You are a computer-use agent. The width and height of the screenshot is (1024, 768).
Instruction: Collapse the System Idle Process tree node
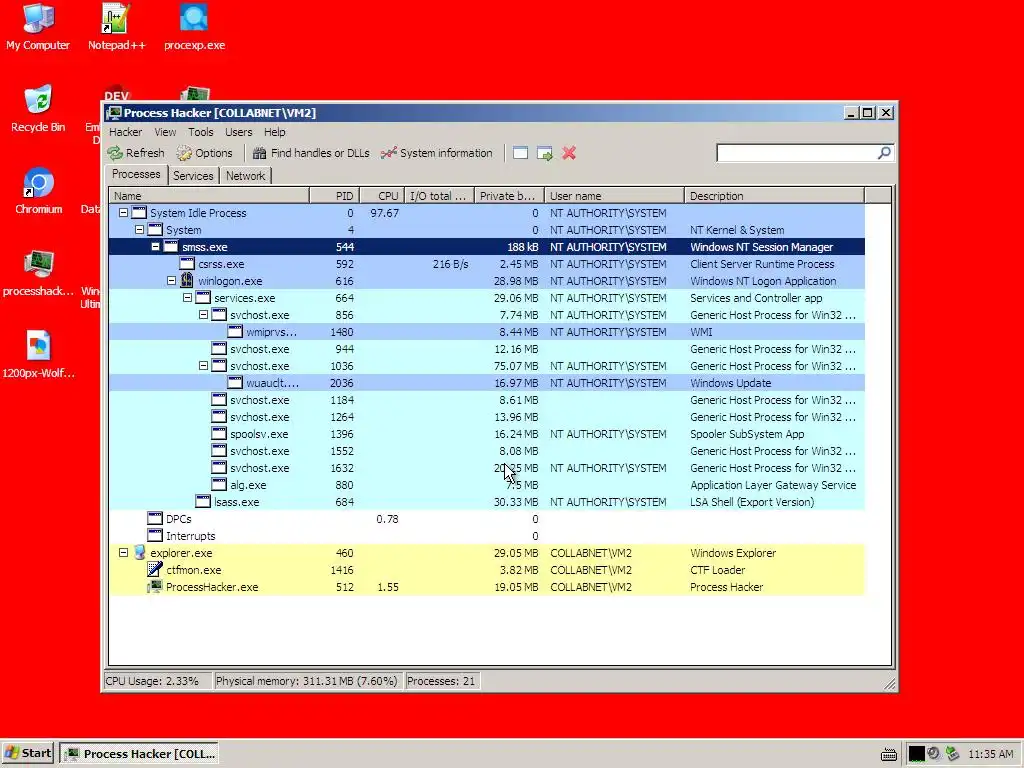pos(123,213)
